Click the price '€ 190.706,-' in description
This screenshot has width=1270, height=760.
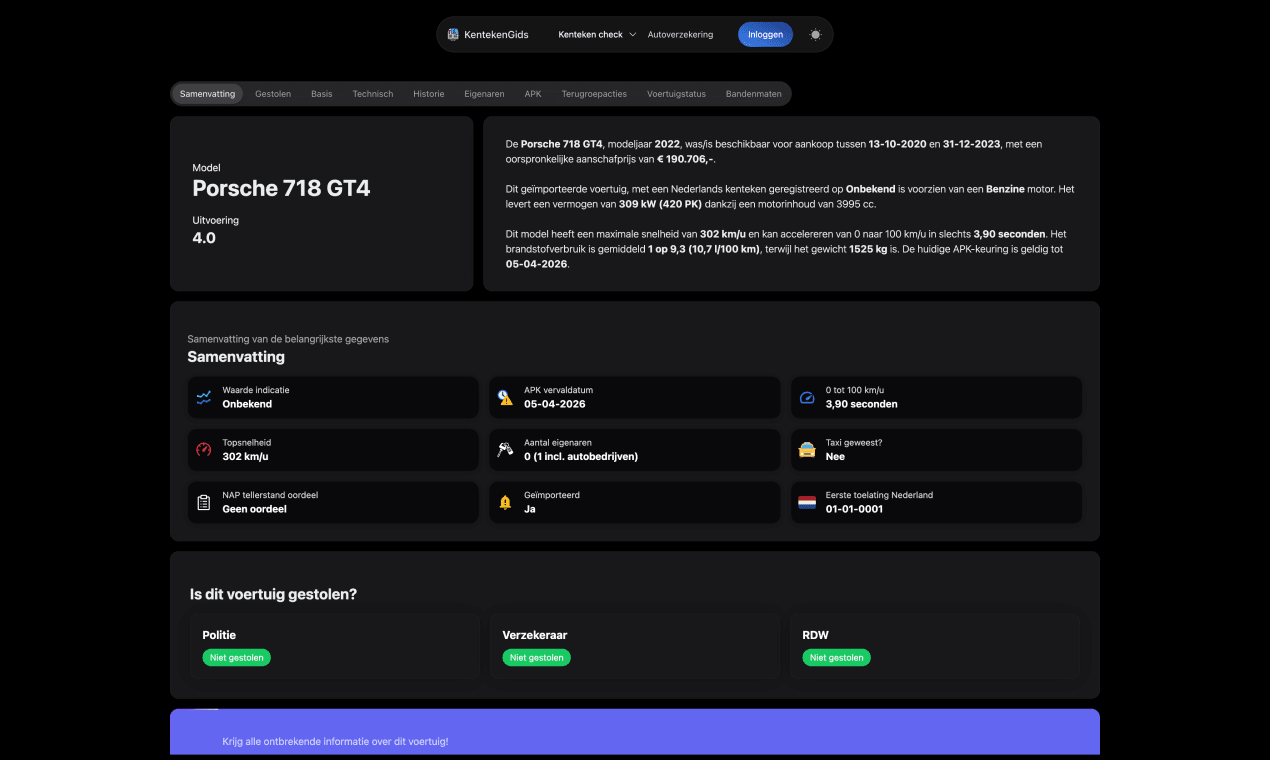[x=685, y=159]
